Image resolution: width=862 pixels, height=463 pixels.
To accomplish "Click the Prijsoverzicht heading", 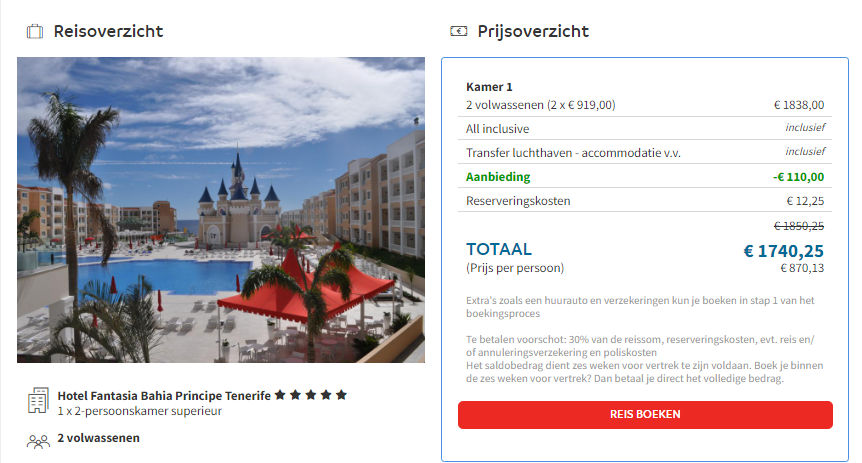I will [533, 31].
